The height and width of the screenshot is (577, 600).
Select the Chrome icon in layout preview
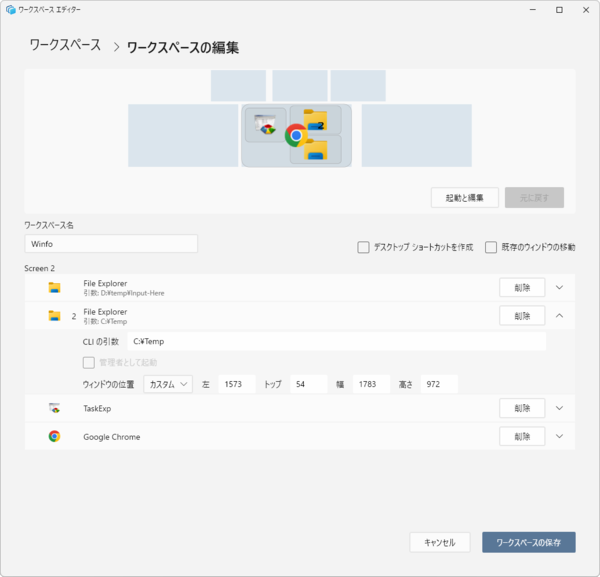[295, 135]
